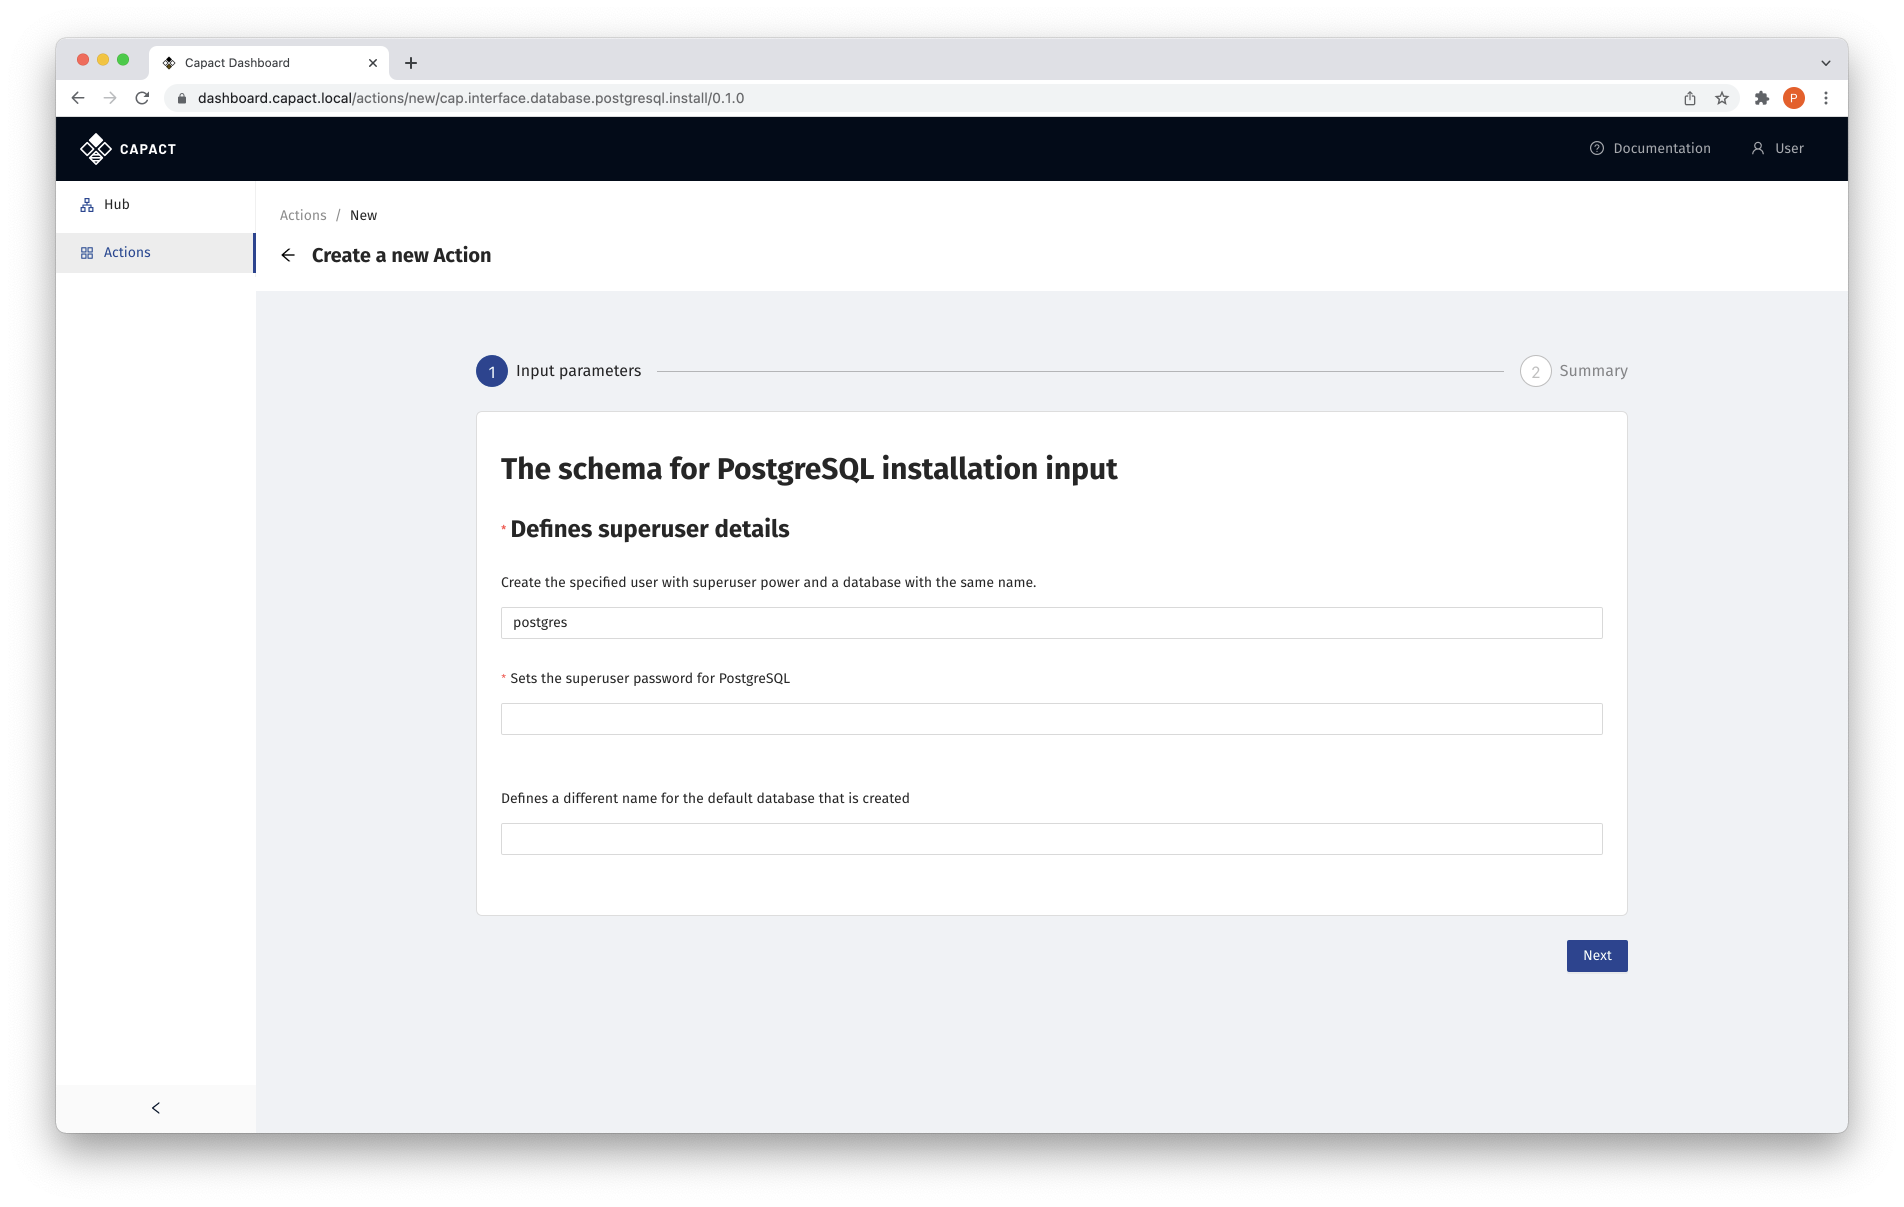The width and height of the screenshot is (1904, 1207).
Task: Open the tab search chevron
Action: (1826, 62)
